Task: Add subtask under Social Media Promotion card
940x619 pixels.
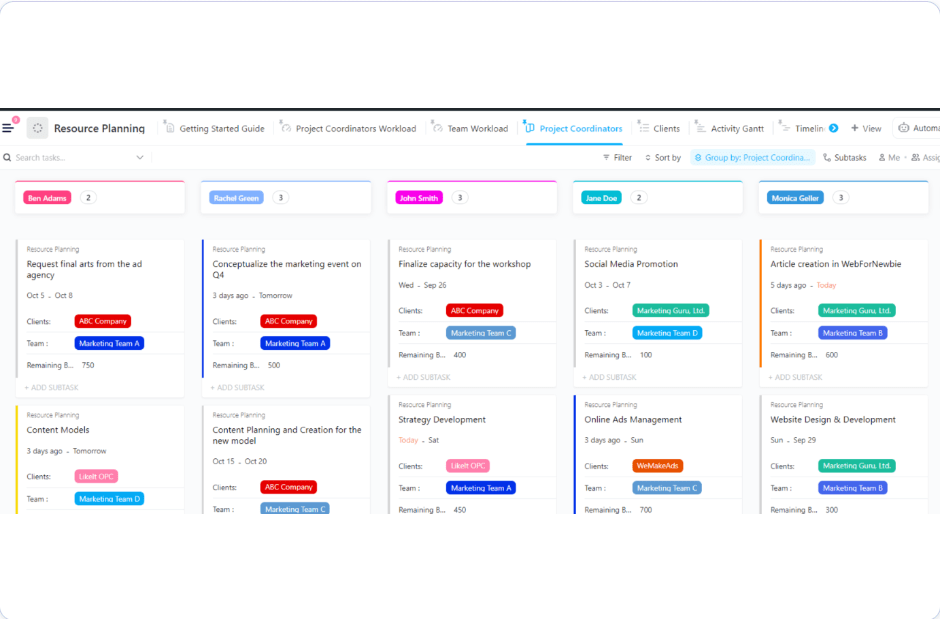Action: coord(609,378)
